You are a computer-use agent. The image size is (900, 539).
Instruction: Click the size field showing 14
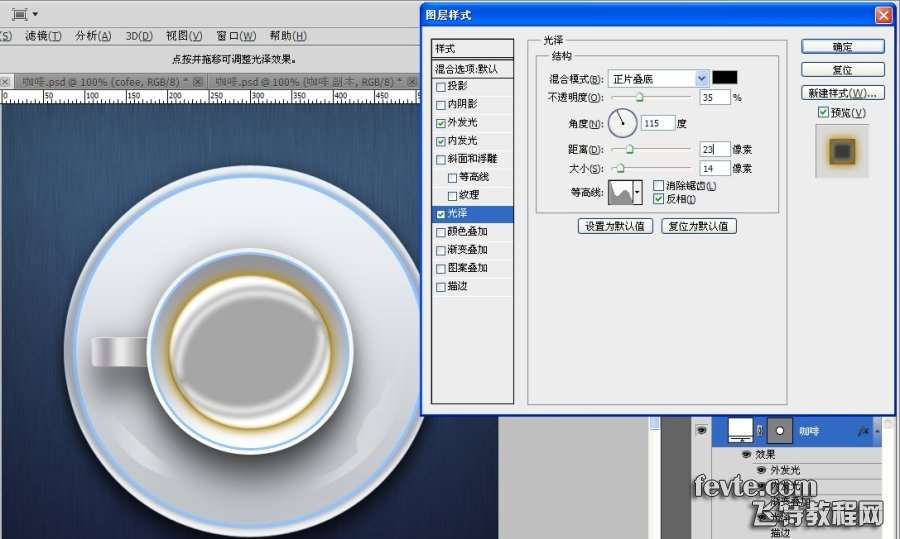tap(715, 168)
